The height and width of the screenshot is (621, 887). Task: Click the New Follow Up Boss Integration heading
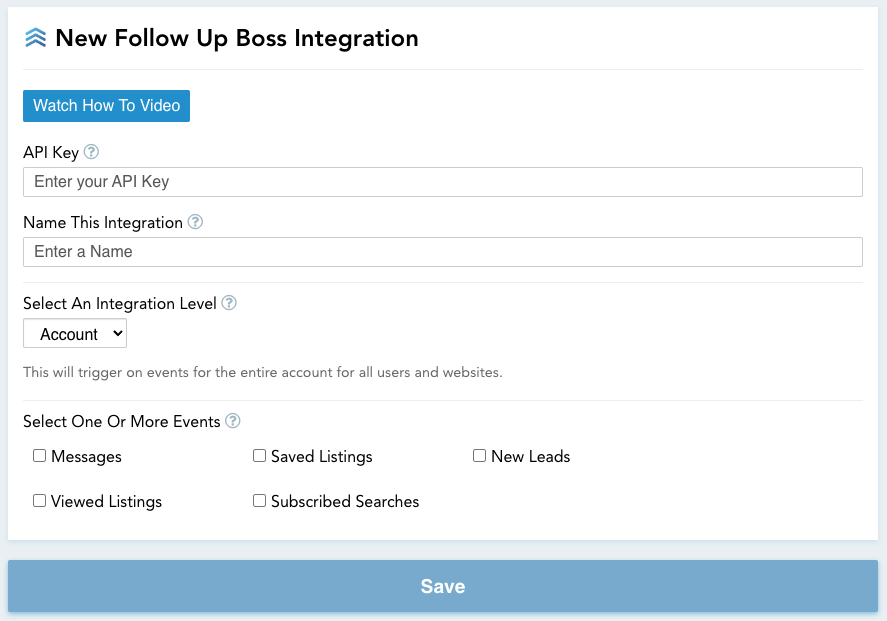point(237,38)
